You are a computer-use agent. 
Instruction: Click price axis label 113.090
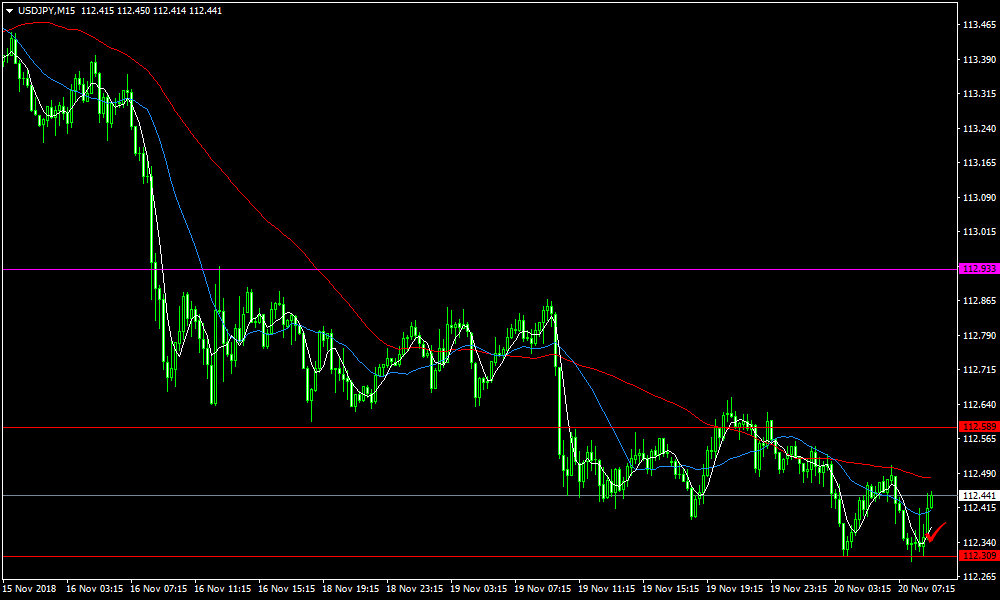[979, 197]
